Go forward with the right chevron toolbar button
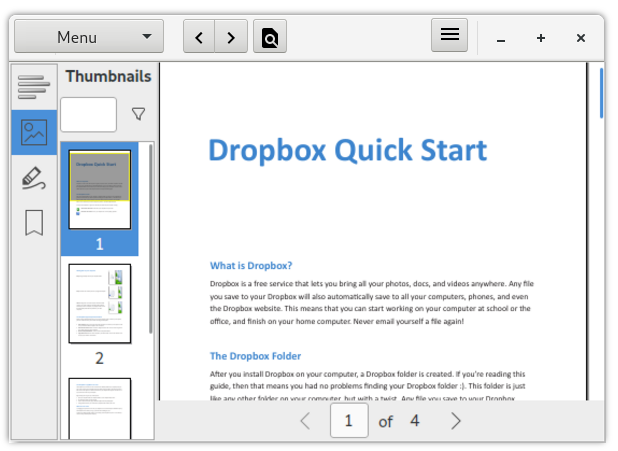 (231, 37)
